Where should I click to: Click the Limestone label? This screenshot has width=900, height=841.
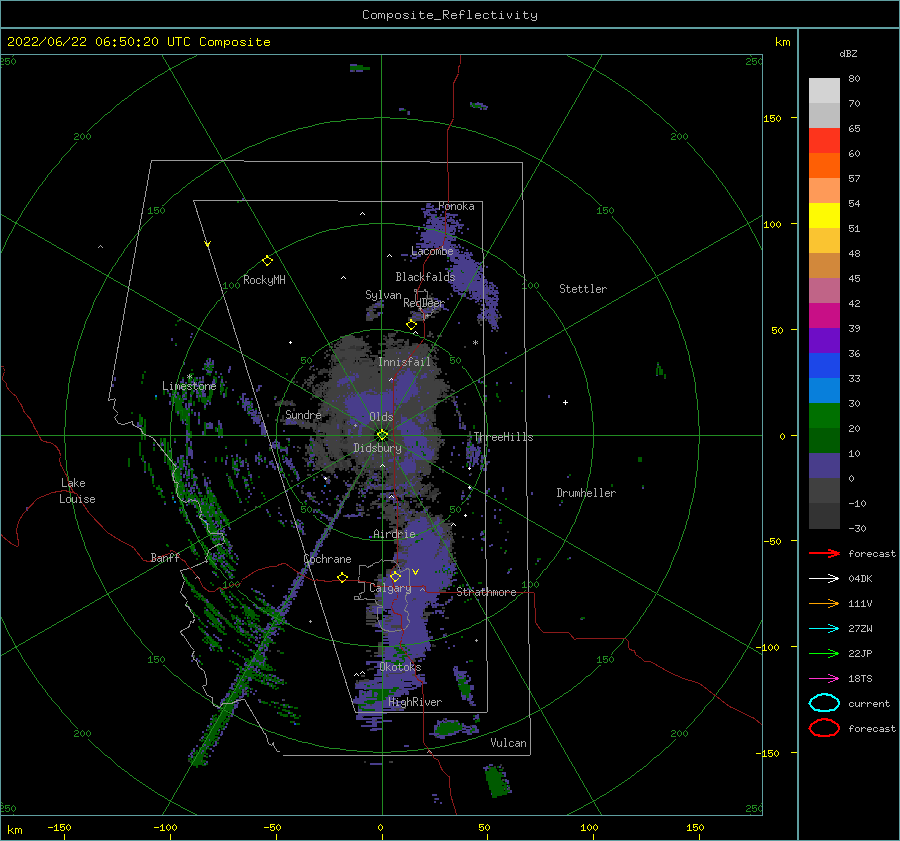click(189, 386)
